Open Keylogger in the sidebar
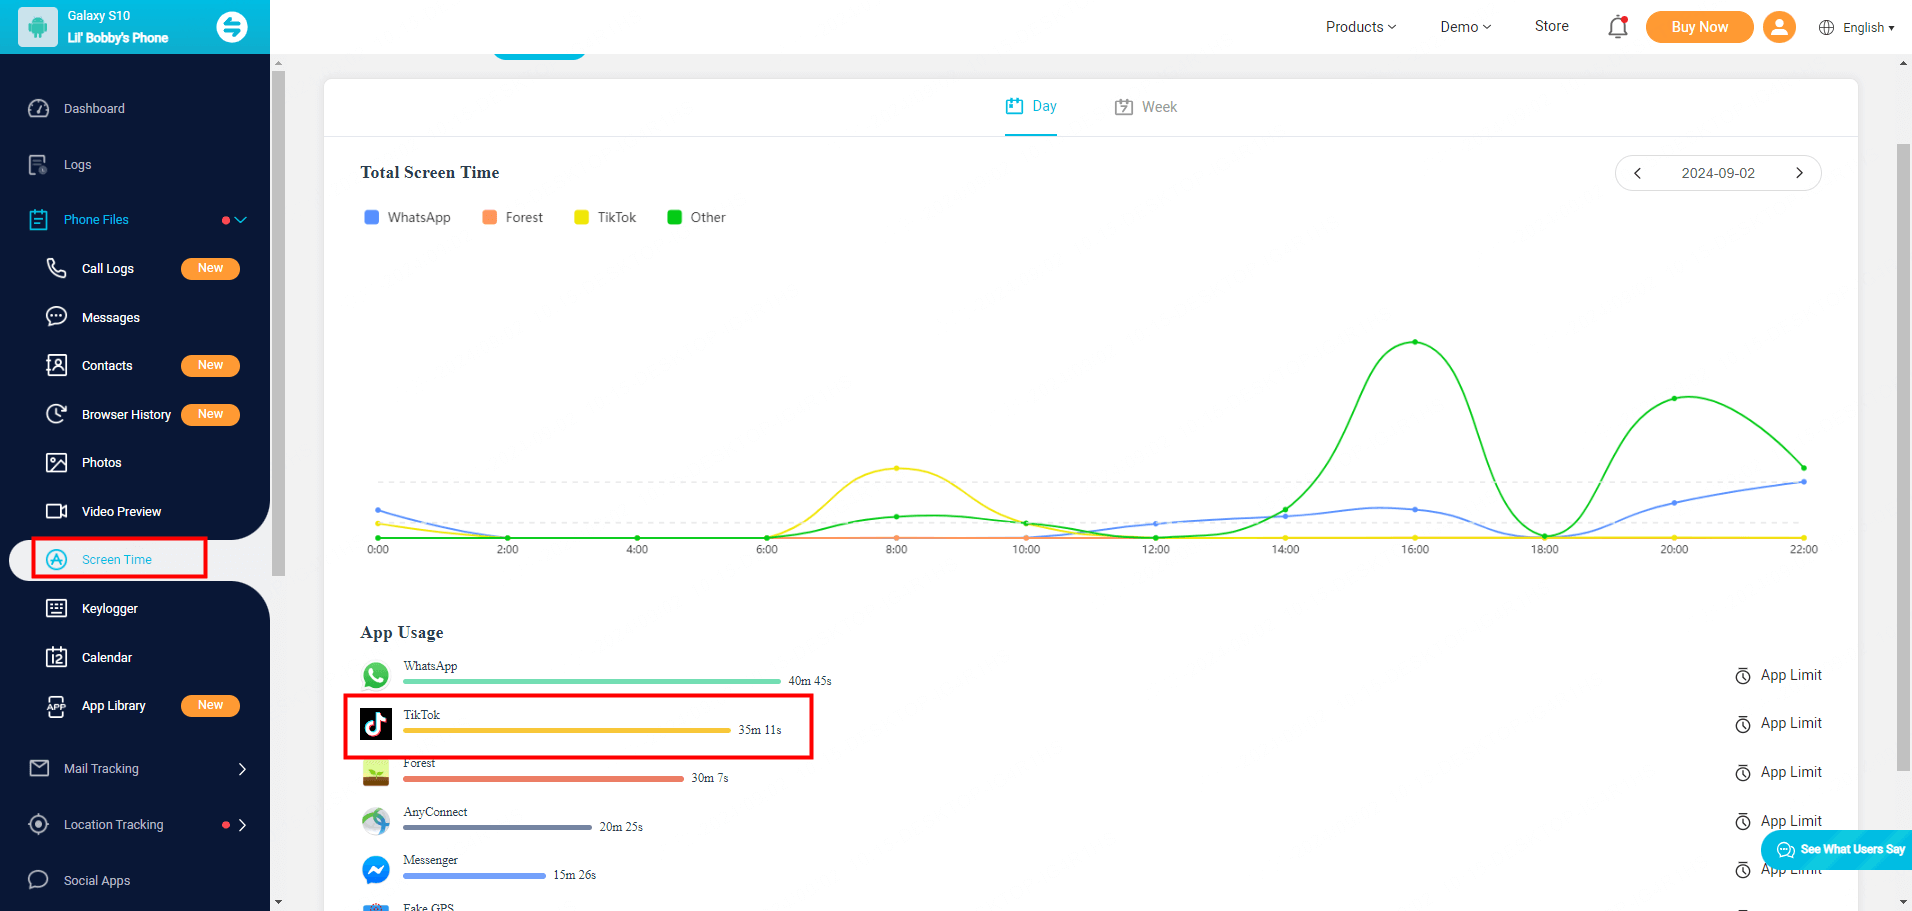The height and width of the screenshot is (911, 1912). click(x=110, y=608)
